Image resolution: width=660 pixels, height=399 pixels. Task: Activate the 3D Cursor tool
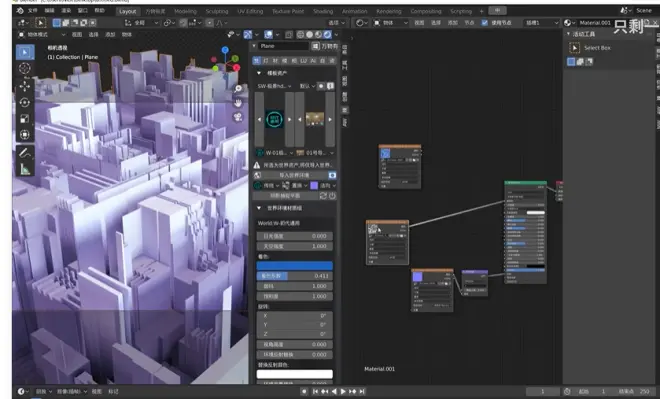(x=25, y=68)
